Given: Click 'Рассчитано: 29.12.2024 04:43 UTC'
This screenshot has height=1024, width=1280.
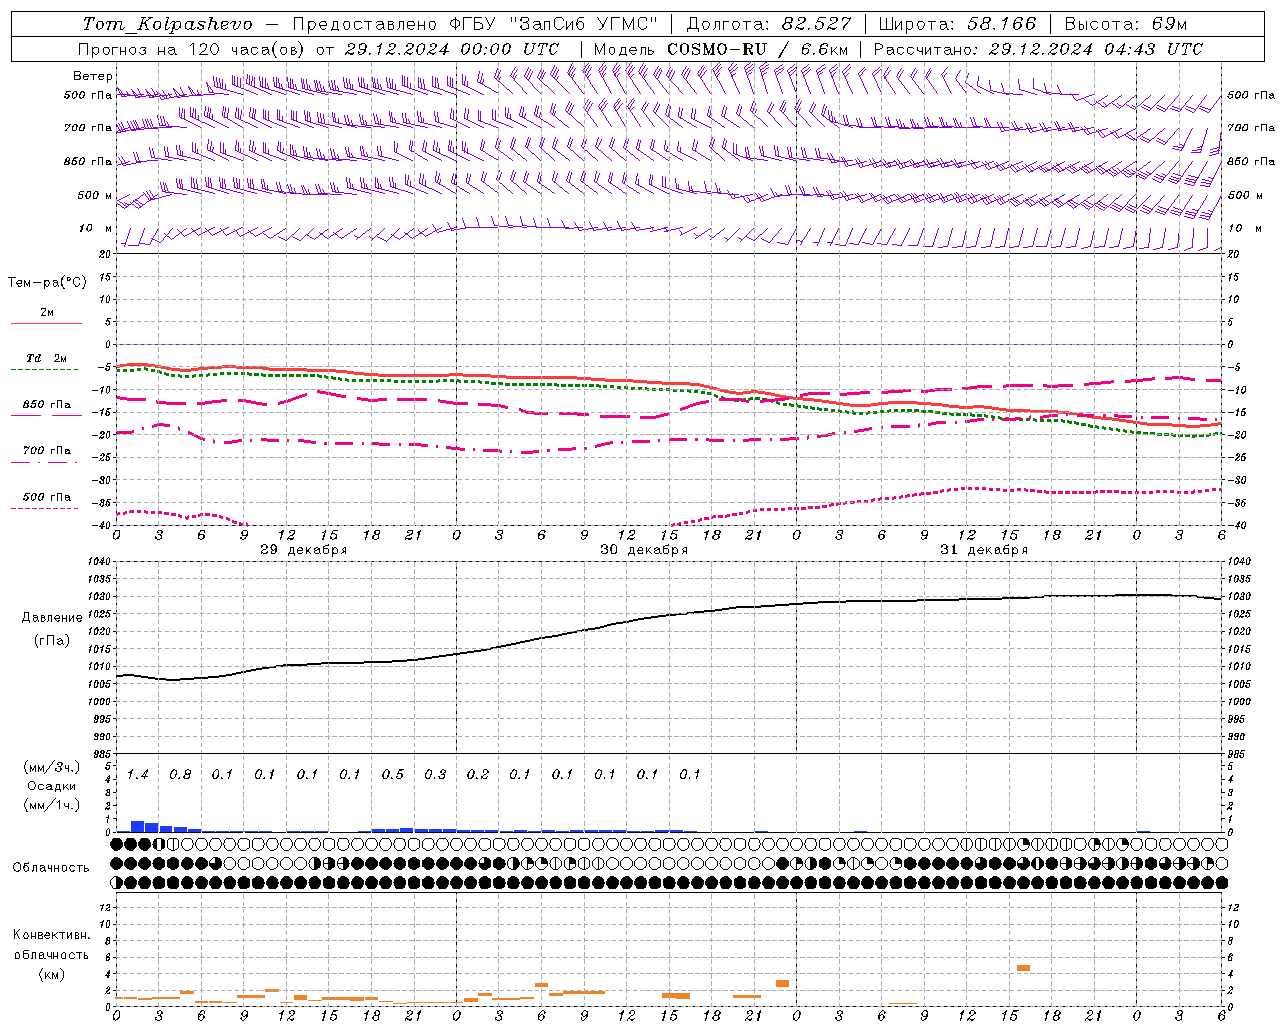Looking at the screenshot, I should click(x=1038, y=49).
